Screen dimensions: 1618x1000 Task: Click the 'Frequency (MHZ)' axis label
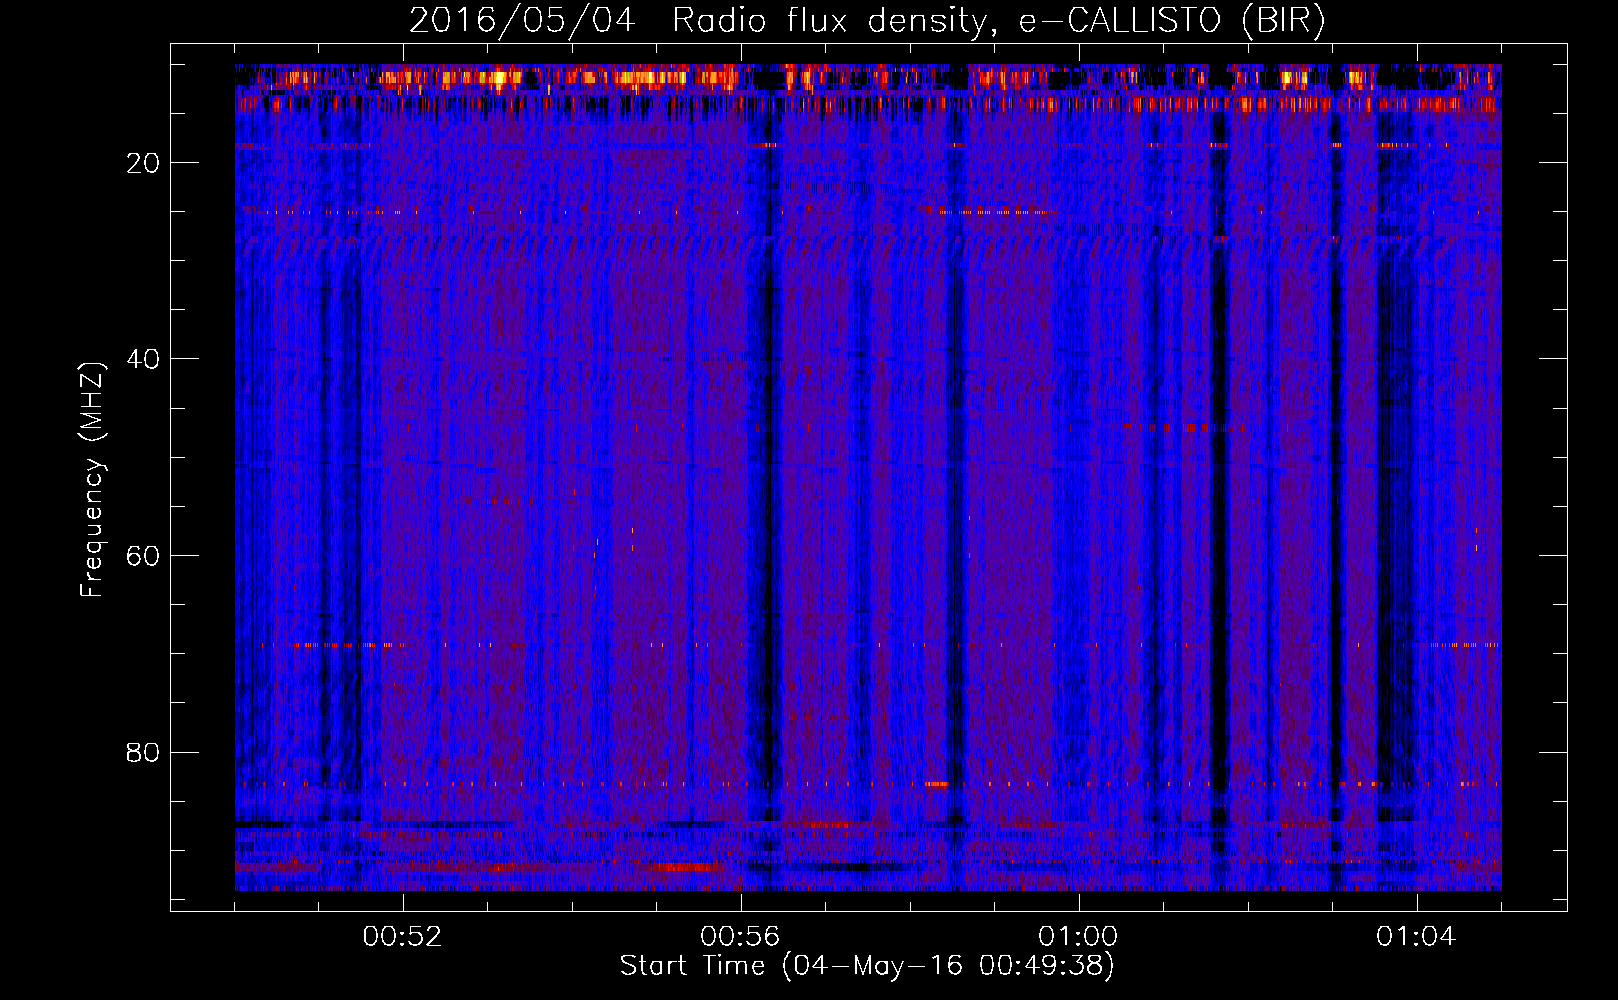coord(92,480)
